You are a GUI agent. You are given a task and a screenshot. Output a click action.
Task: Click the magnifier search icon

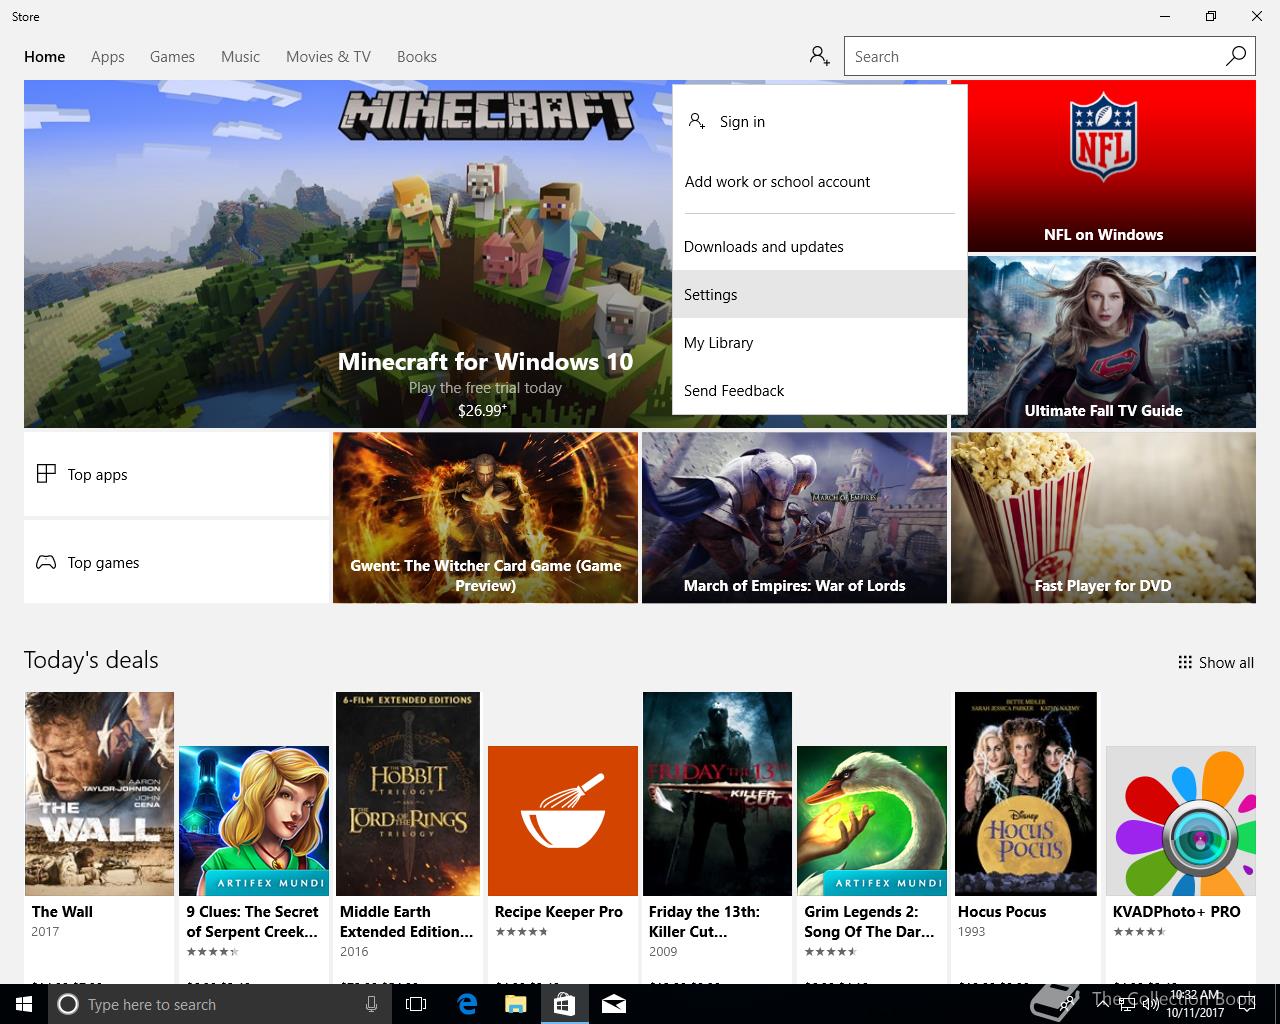1236,56
